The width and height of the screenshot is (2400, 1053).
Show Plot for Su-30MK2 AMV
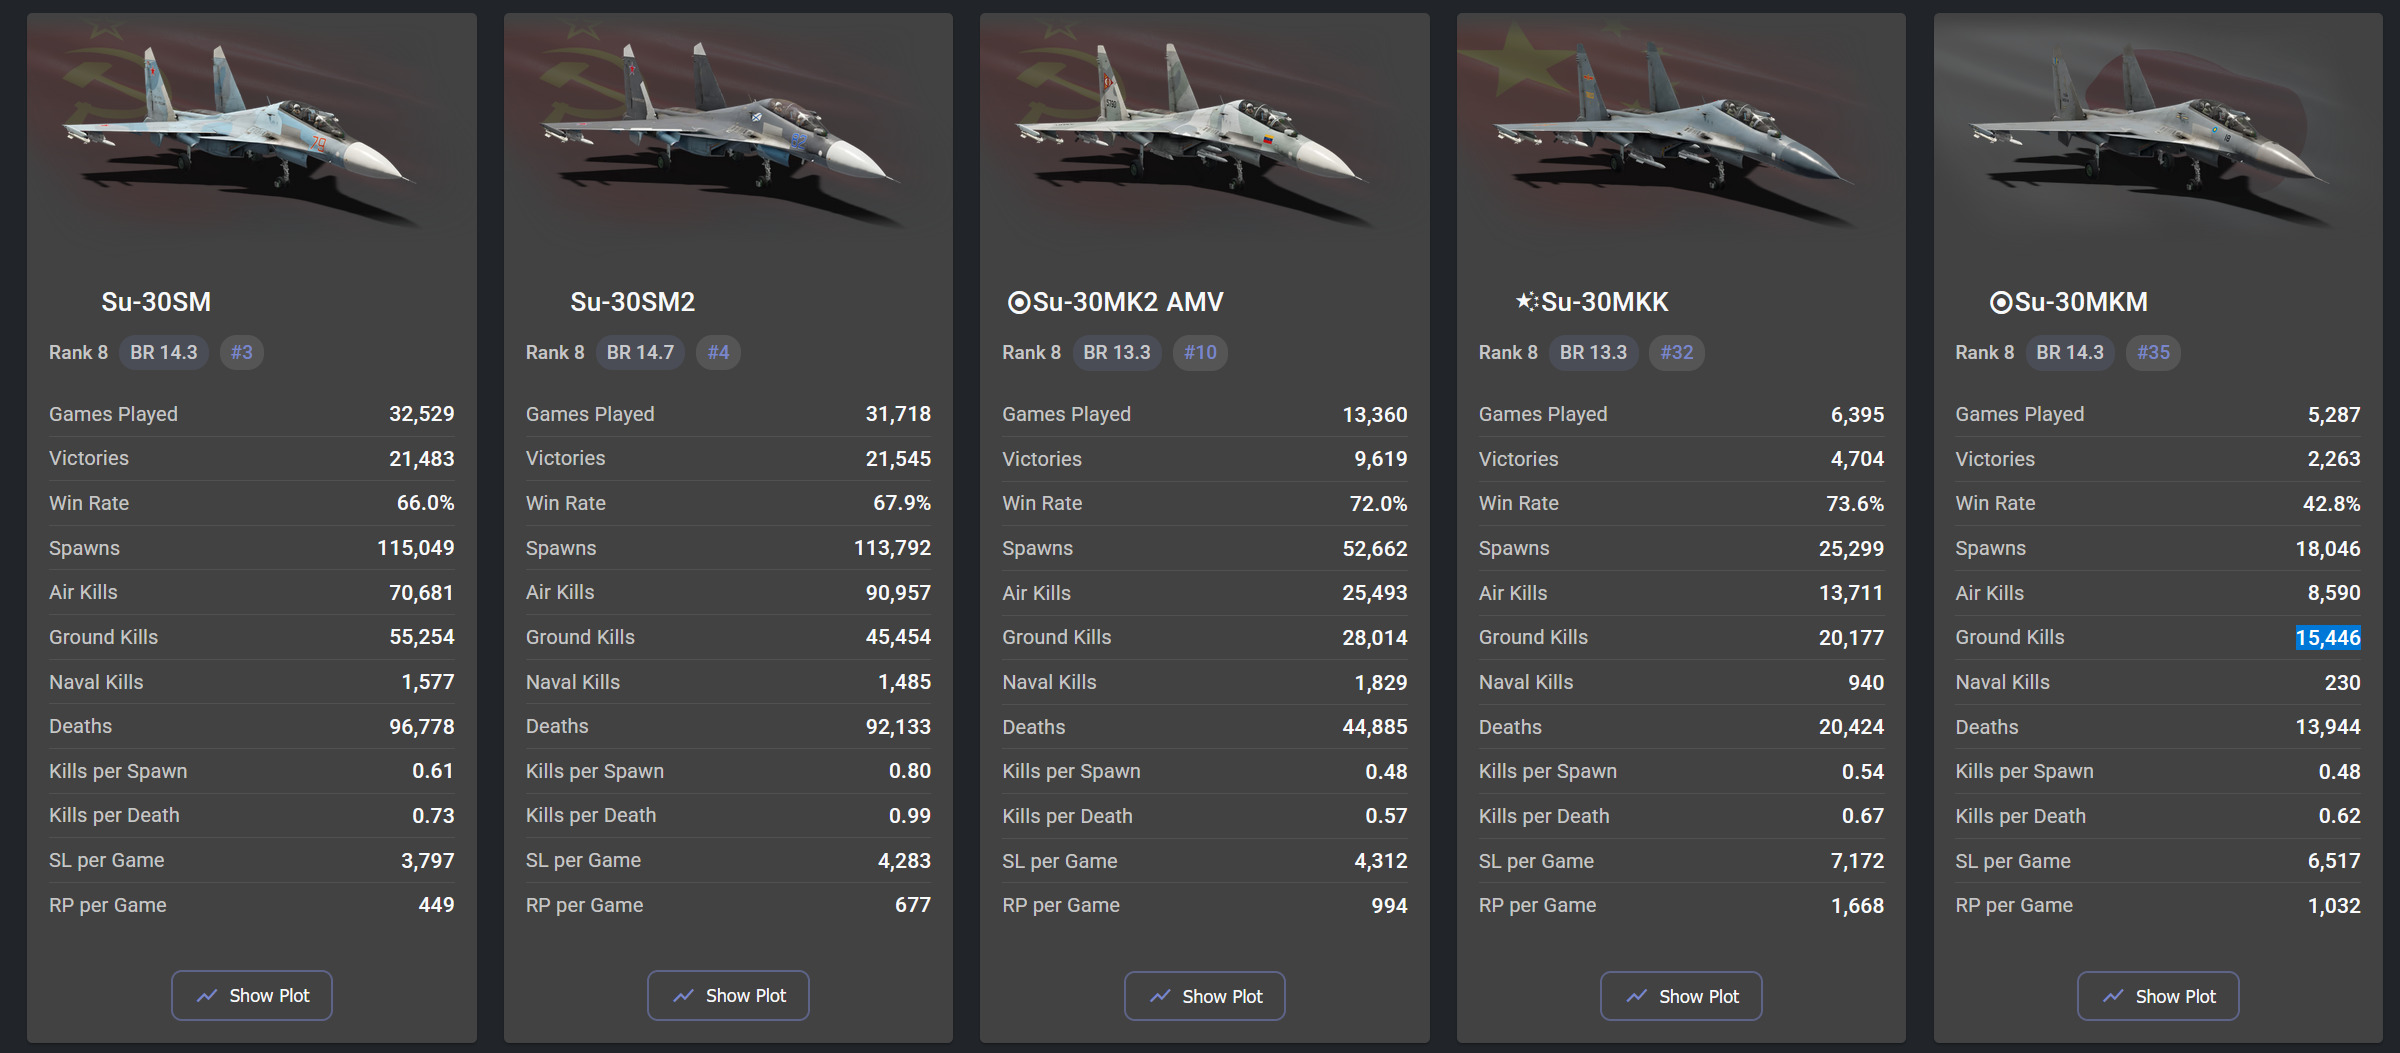(x=1205, y=996)
